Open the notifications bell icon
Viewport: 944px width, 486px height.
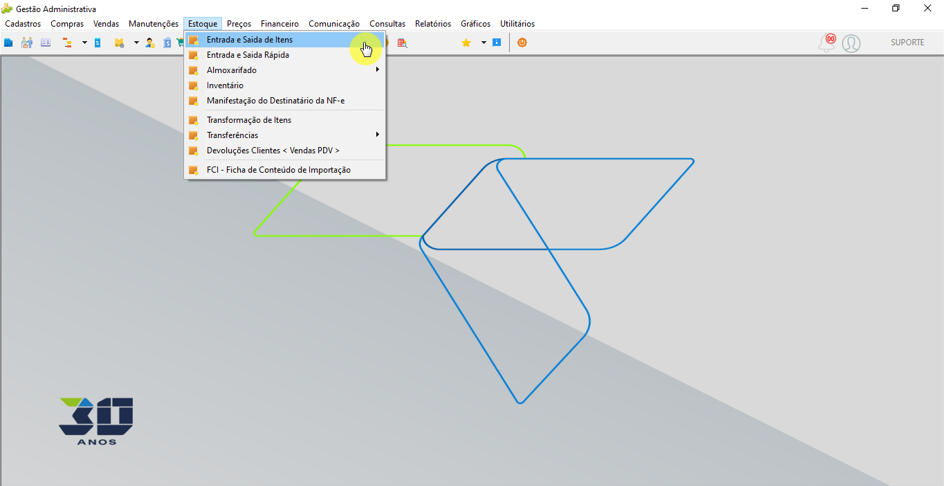pos(827,43)
